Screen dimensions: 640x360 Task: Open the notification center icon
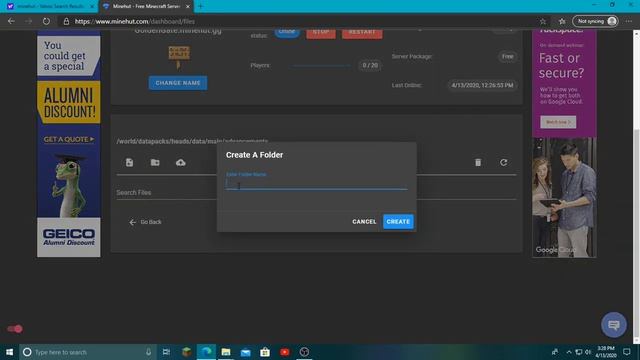point(627,352)
